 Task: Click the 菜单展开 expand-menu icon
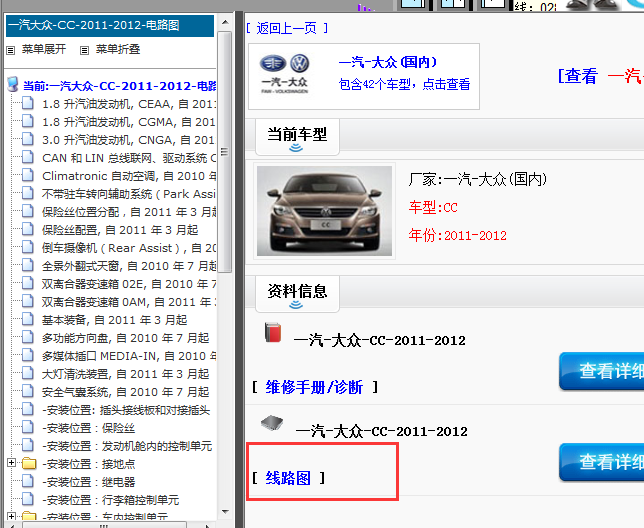click(x=11, y=51)
